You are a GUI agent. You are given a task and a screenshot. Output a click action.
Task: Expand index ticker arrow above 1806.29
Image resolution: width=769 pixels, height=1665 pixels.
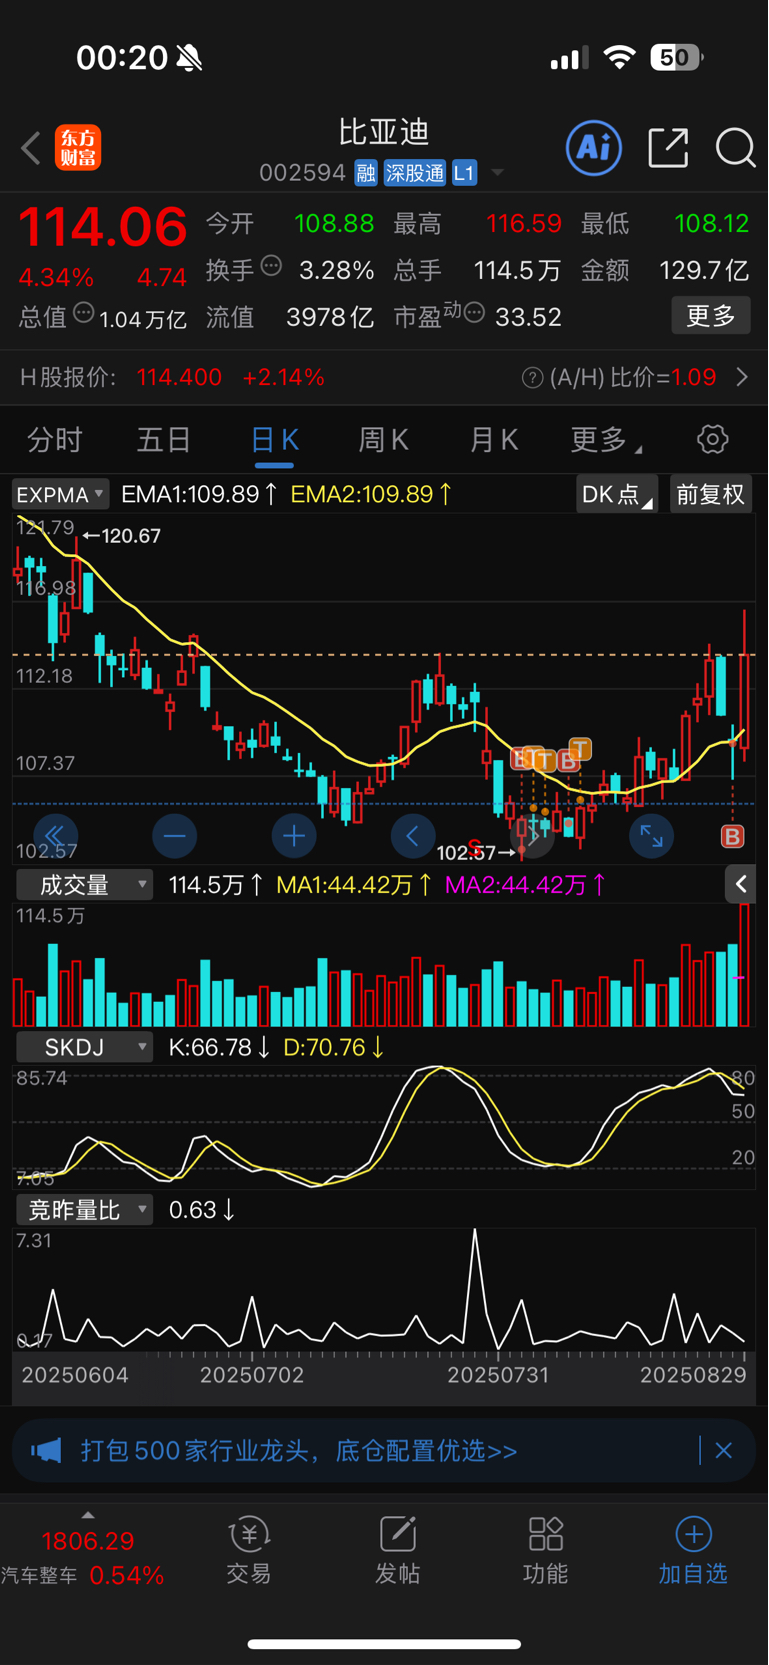pos(88,1515)
